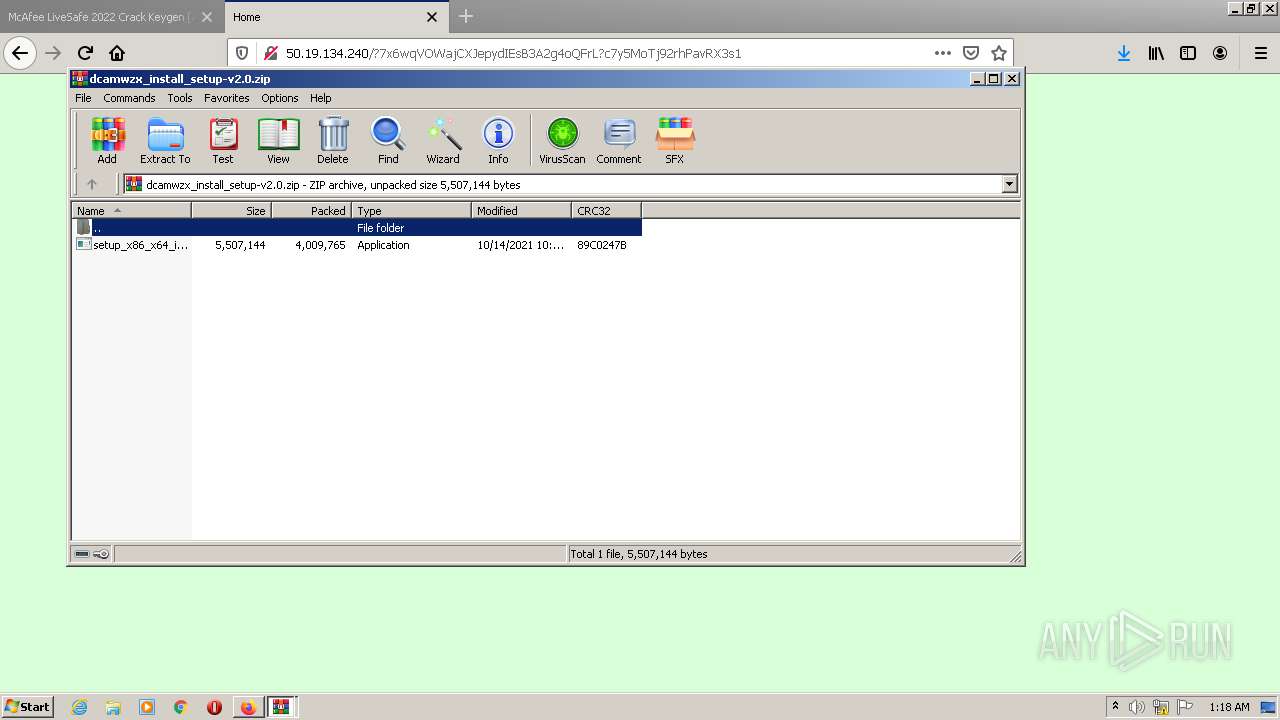Screen dimensions: 1280x720
Task: Click the Delete trash icon
Action: point(333,140)
